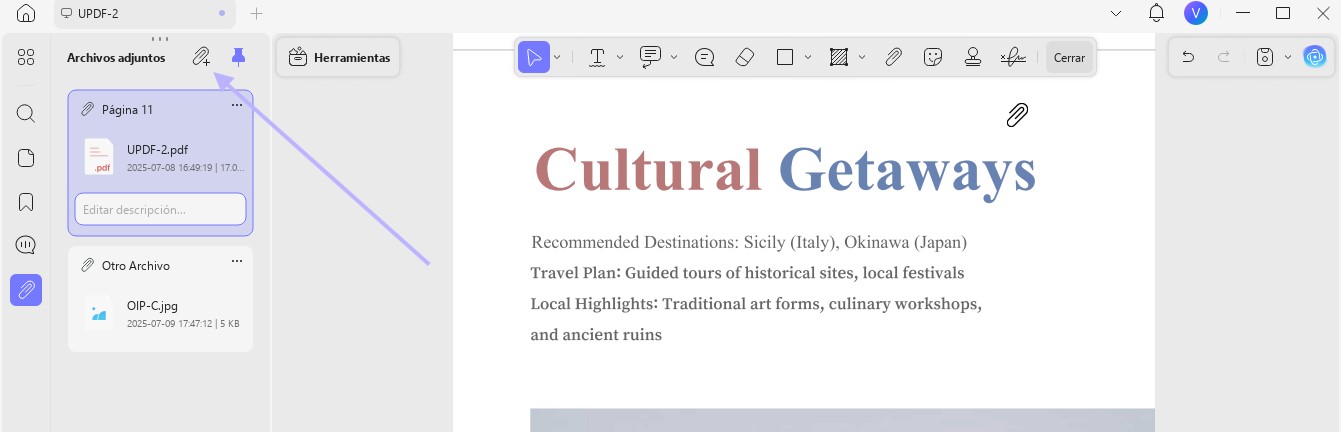Go to the Home screen icon
The width and height of the screenshot is (1341, 432).
point(26,14)
